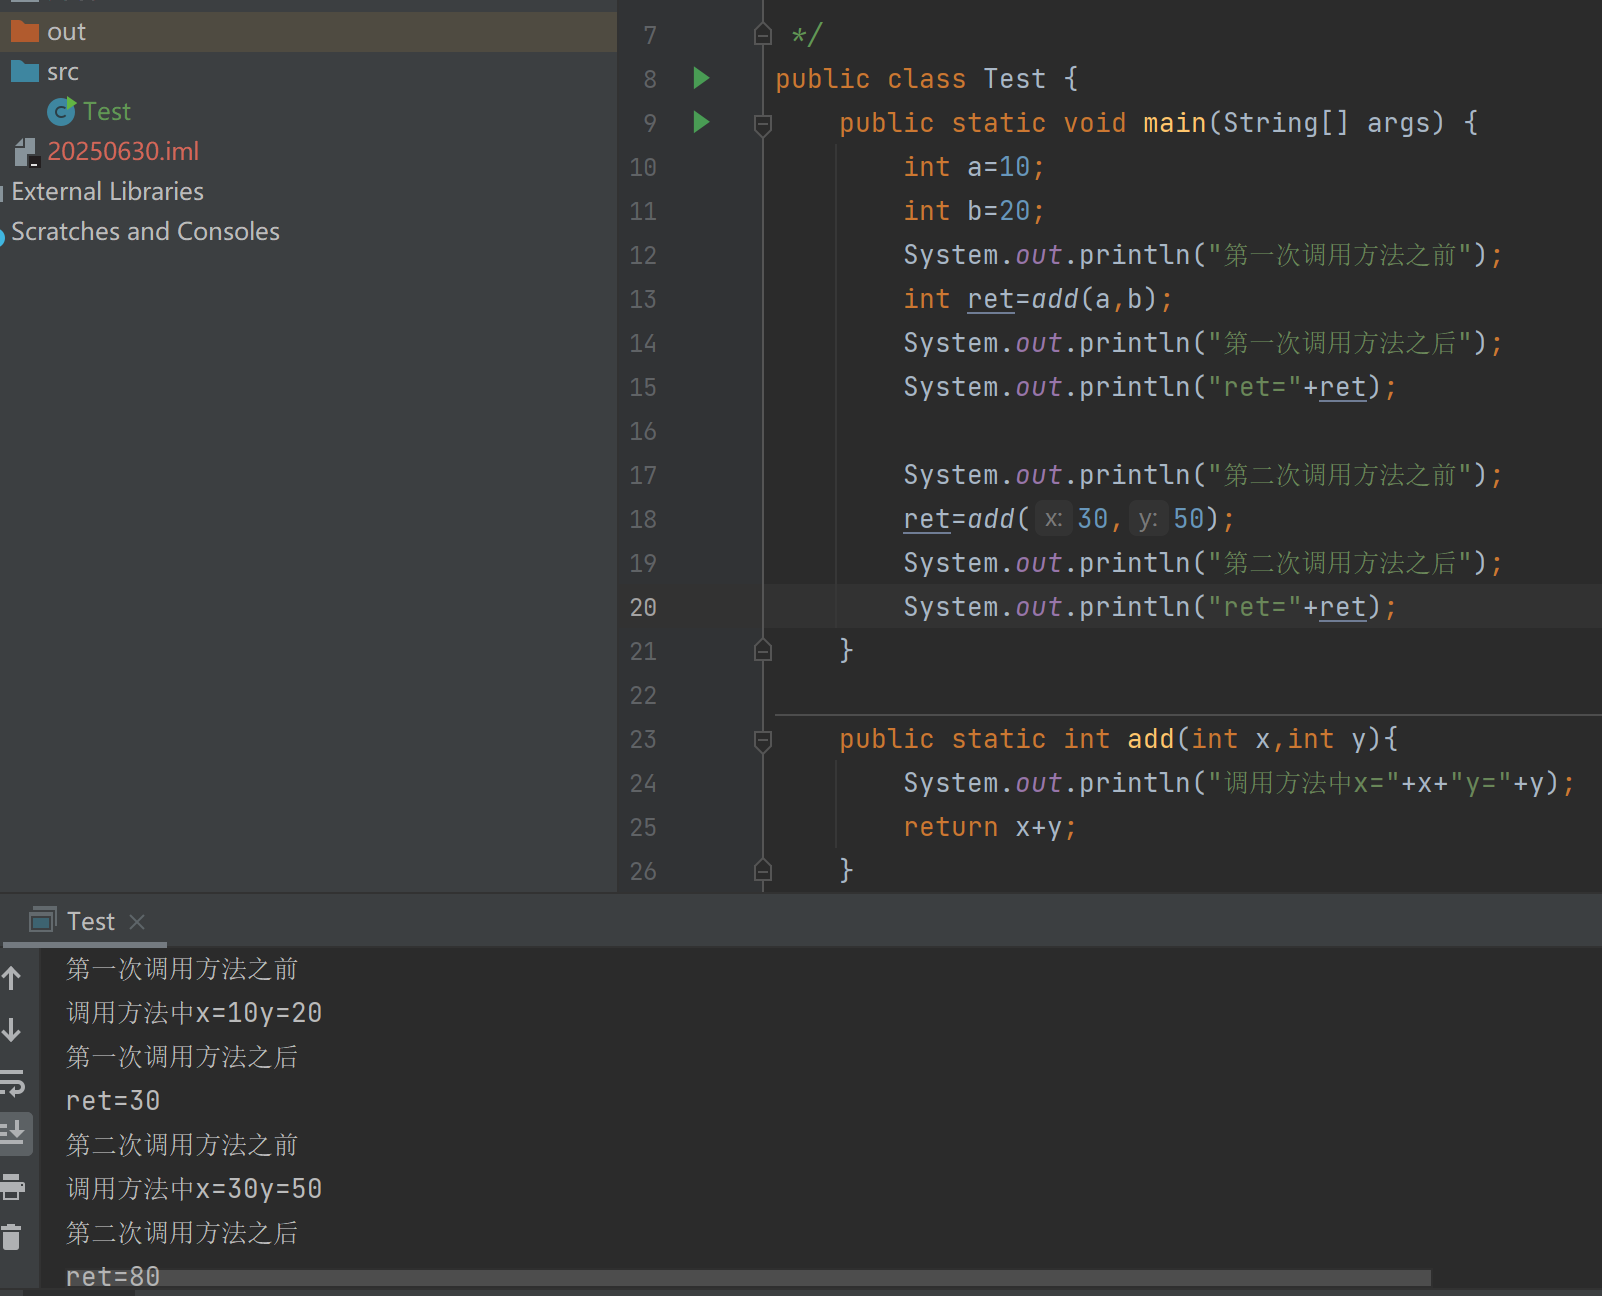
Task: Click 'ret=30' console output line
Action: pyautogui.click(x=113, y=1101)
